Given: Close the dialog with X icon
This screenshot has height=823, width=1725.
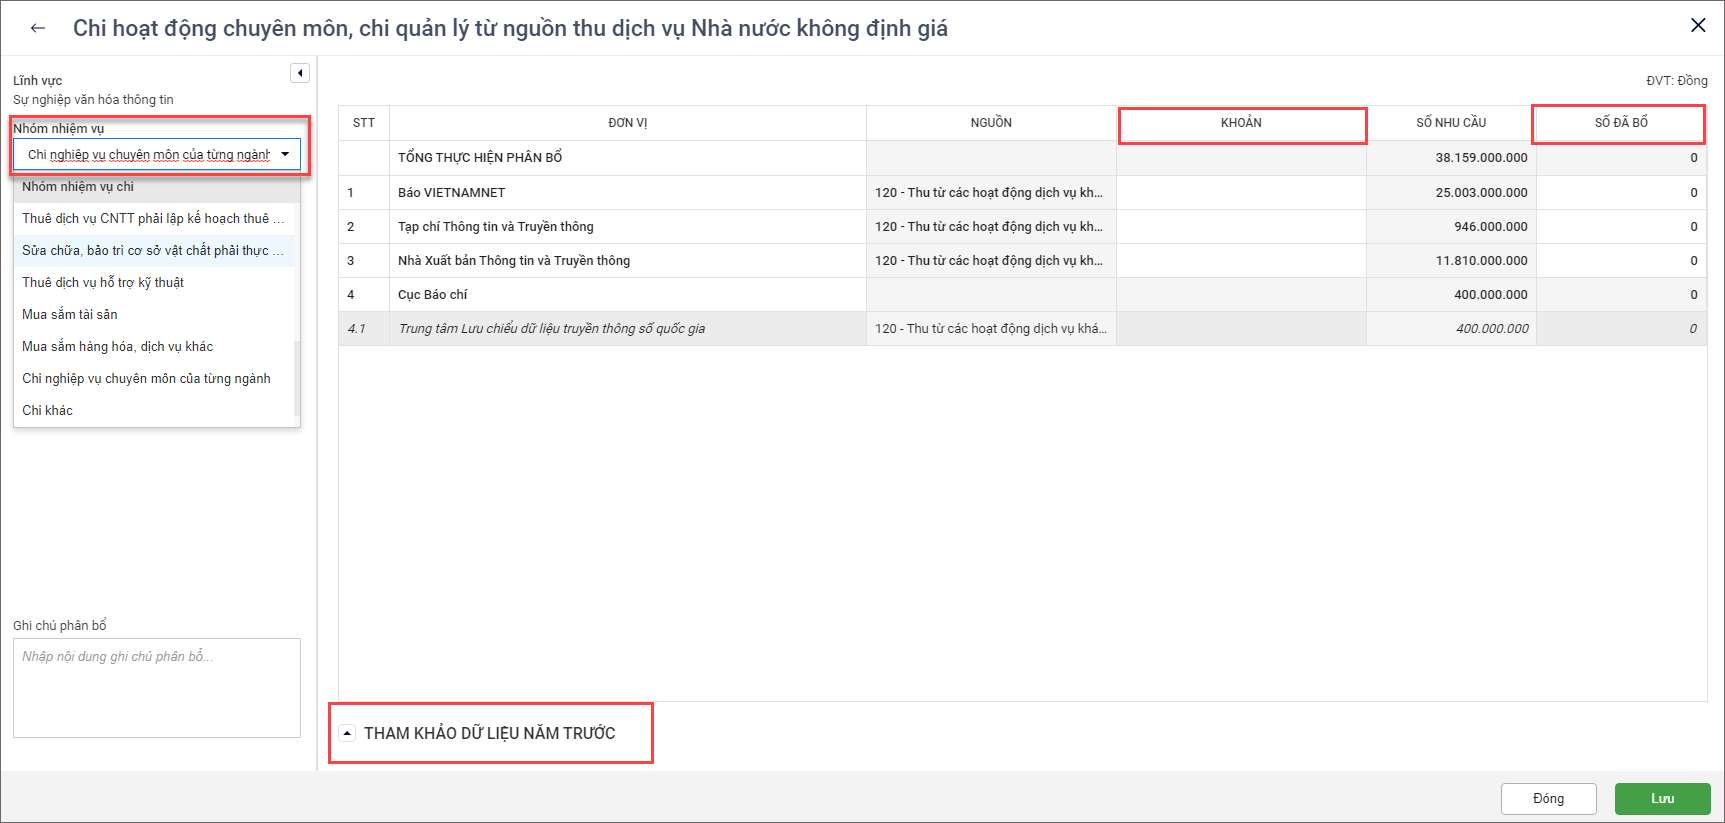Looking at the screenshot, I should 1697,26.
